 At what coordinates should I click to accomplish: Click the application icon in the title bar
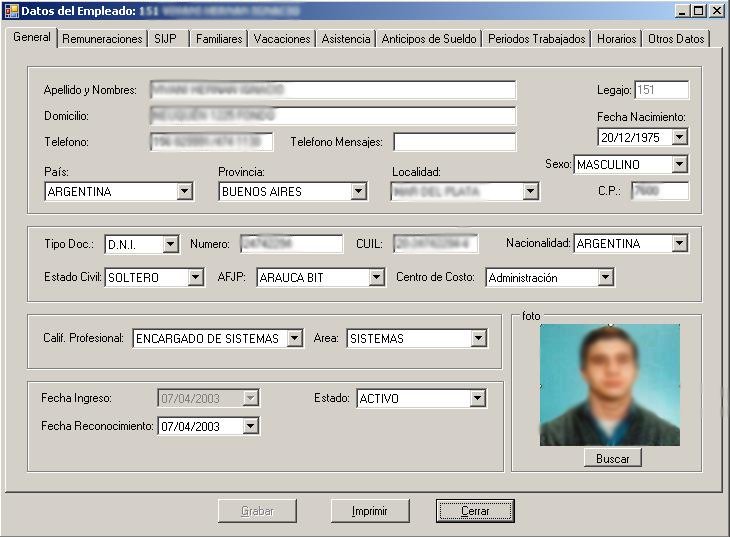coord(12,10)
